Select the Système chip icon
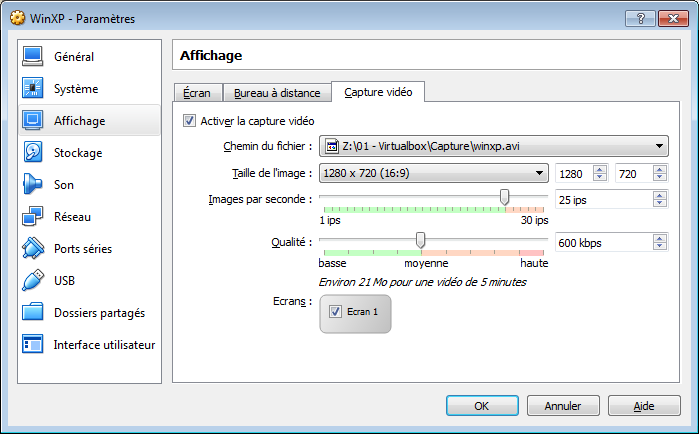Viewport: 699px width, 434px height. [x=33, y=89]
